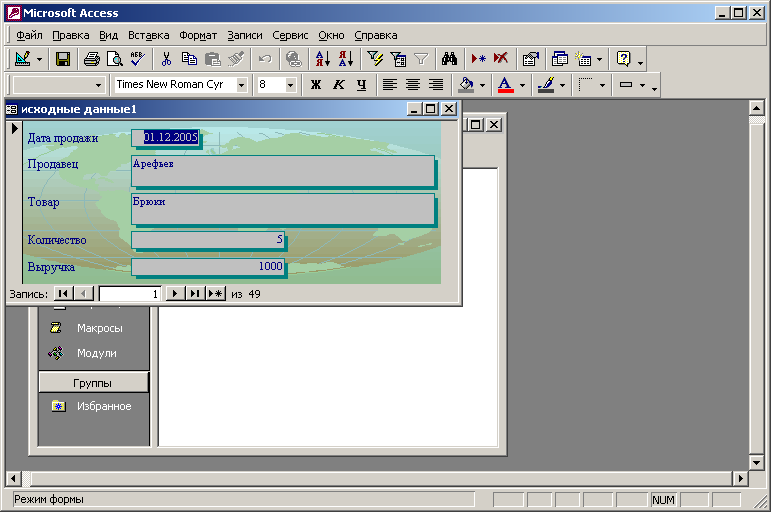Click the new record navigation button
Image resolution: width=771 pixels, height=512 pixels.
click(x=216, y=294)
